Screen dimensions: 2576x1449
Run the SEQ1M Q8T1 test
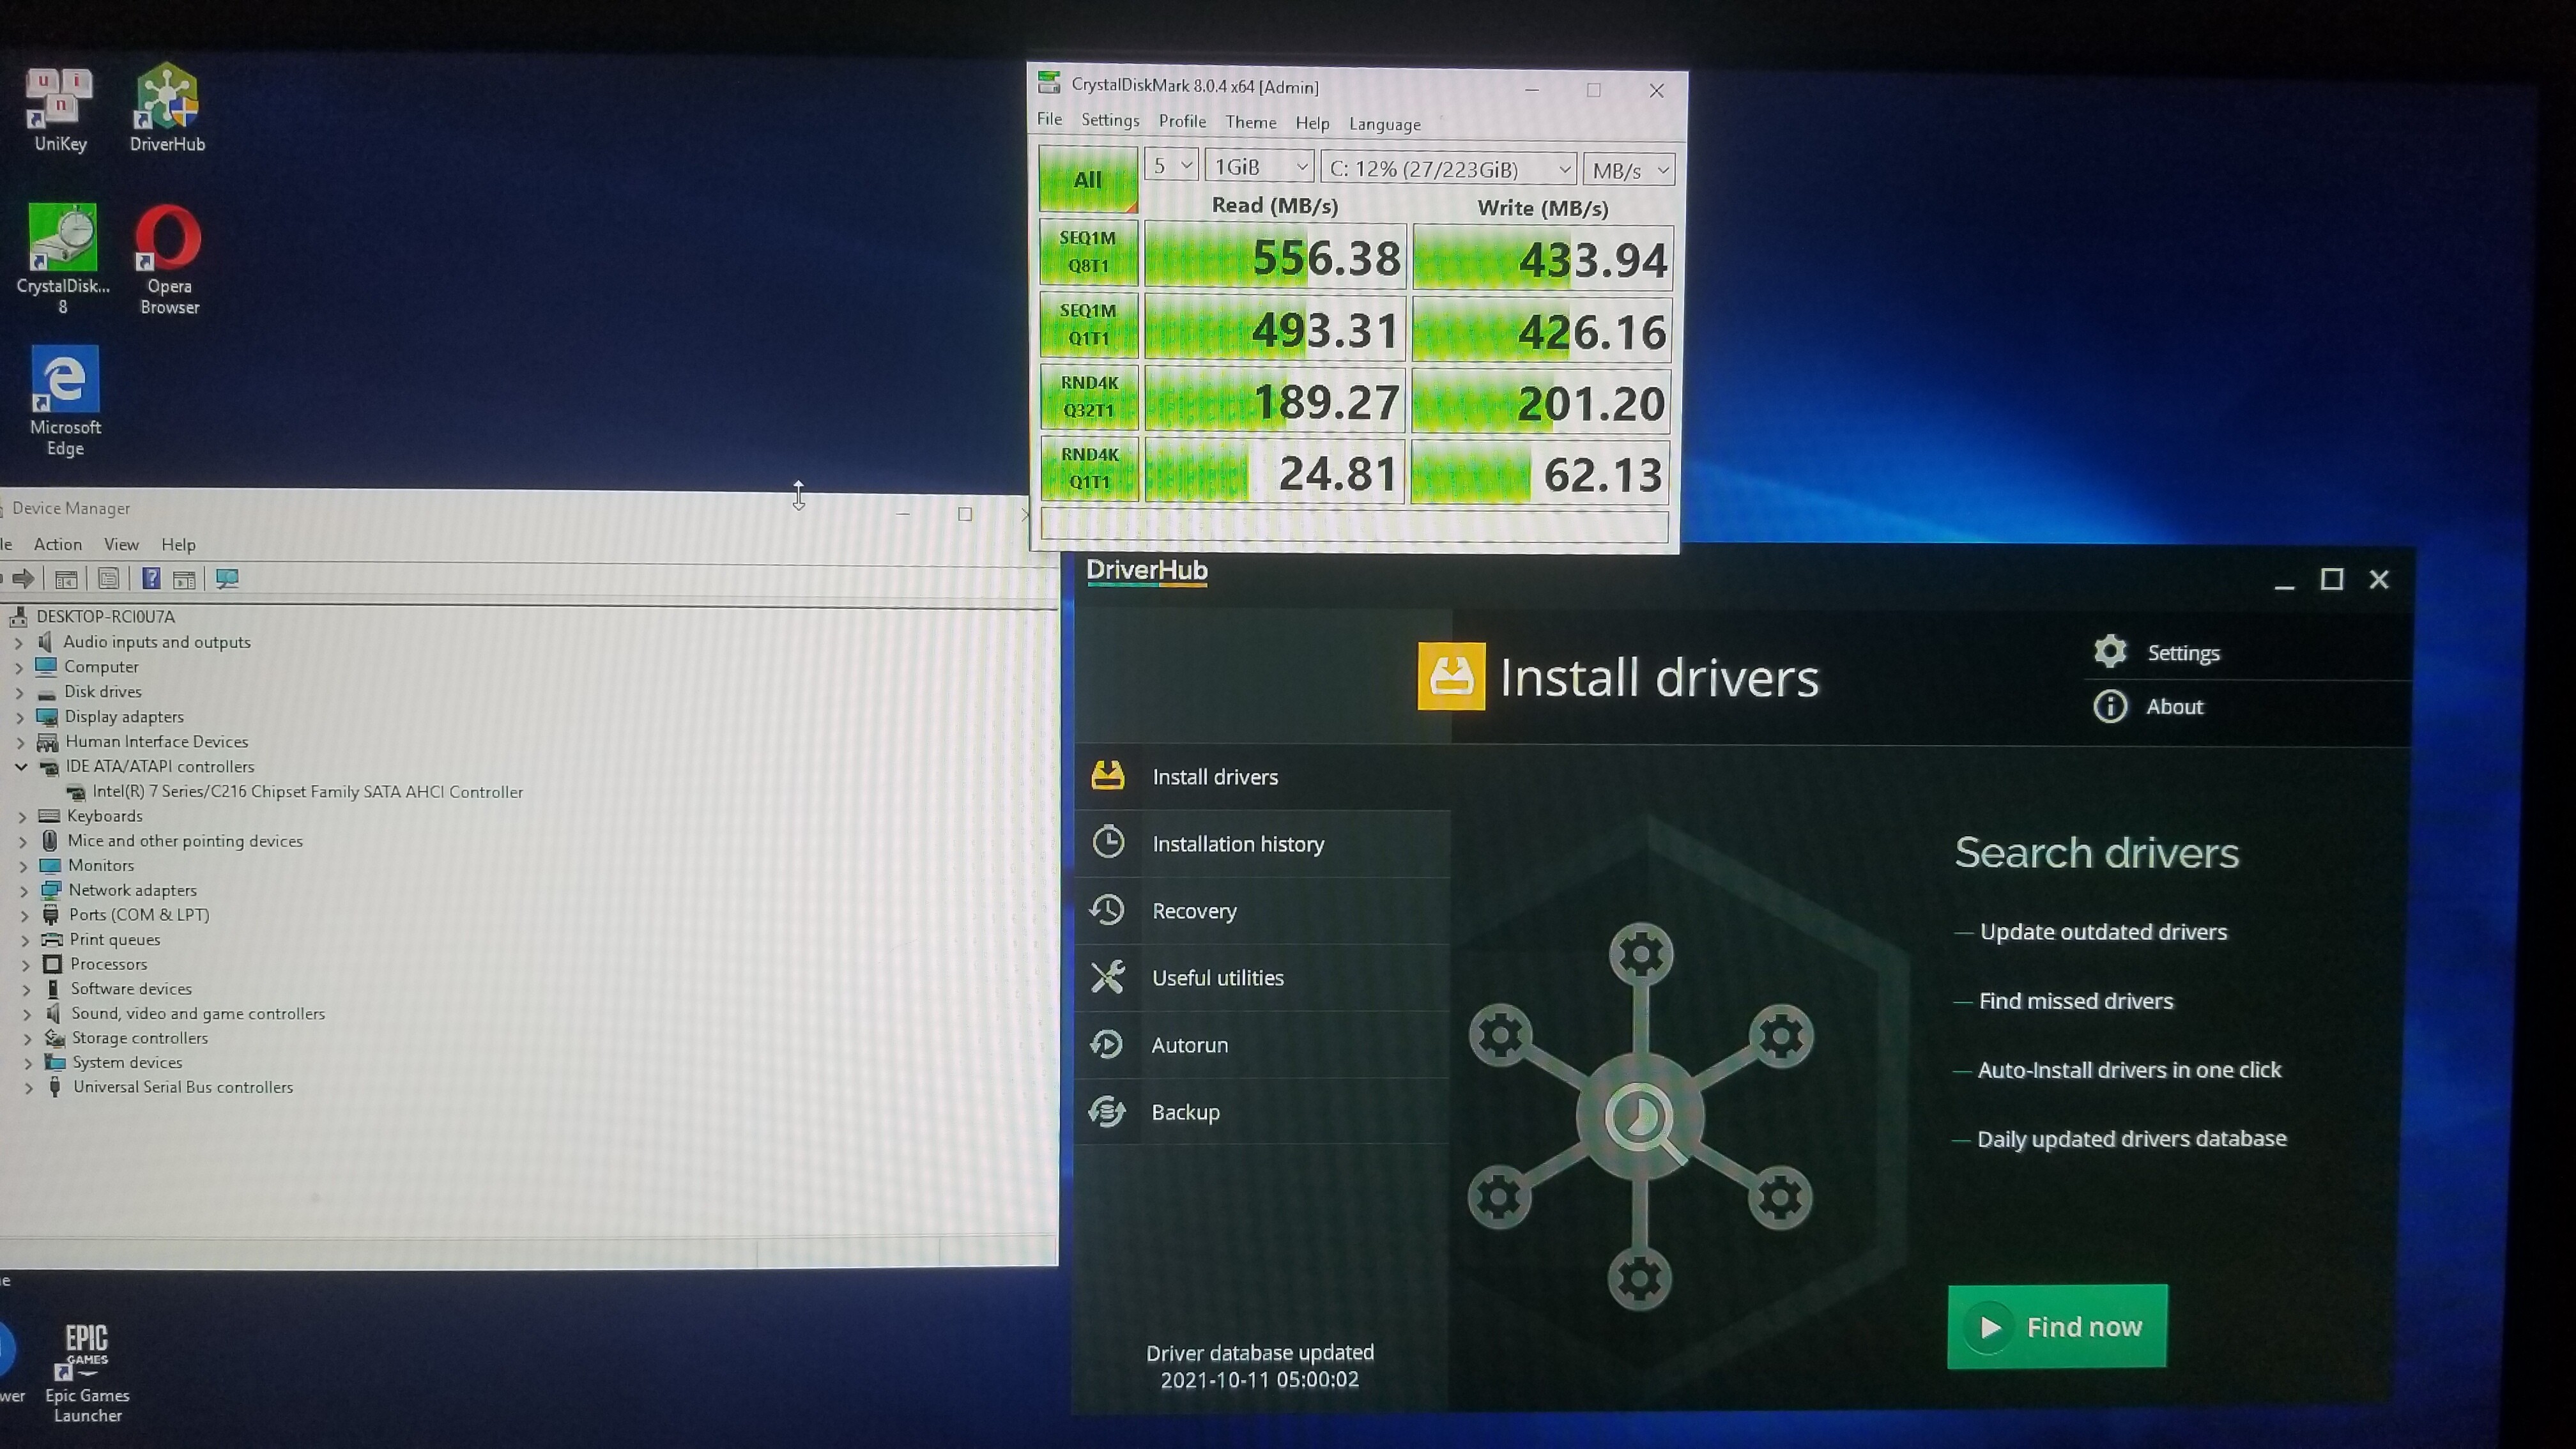tap(1088, 252)
